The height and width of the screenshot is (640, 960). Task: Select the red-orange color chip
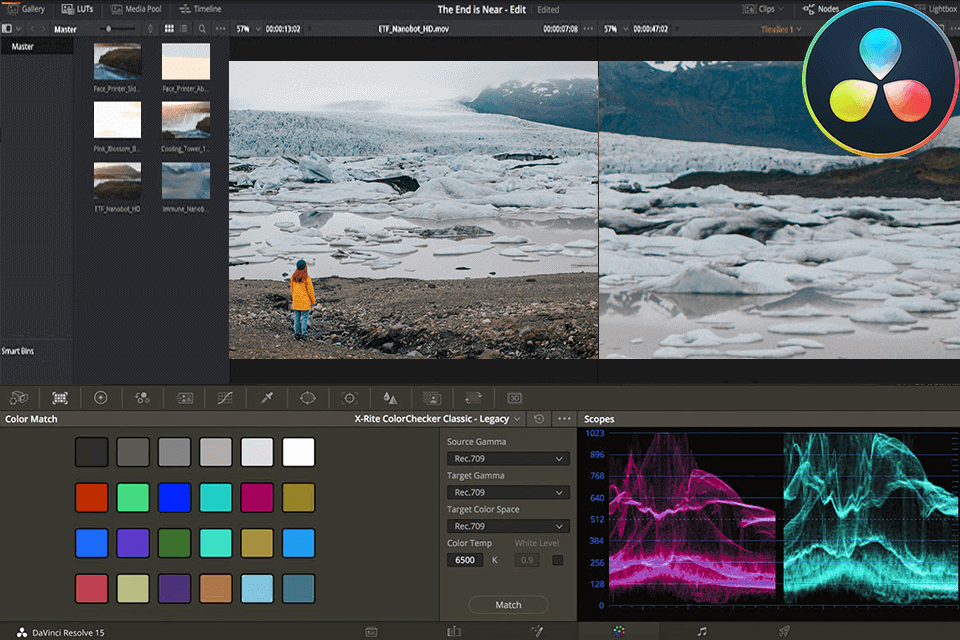click(92, 497)
